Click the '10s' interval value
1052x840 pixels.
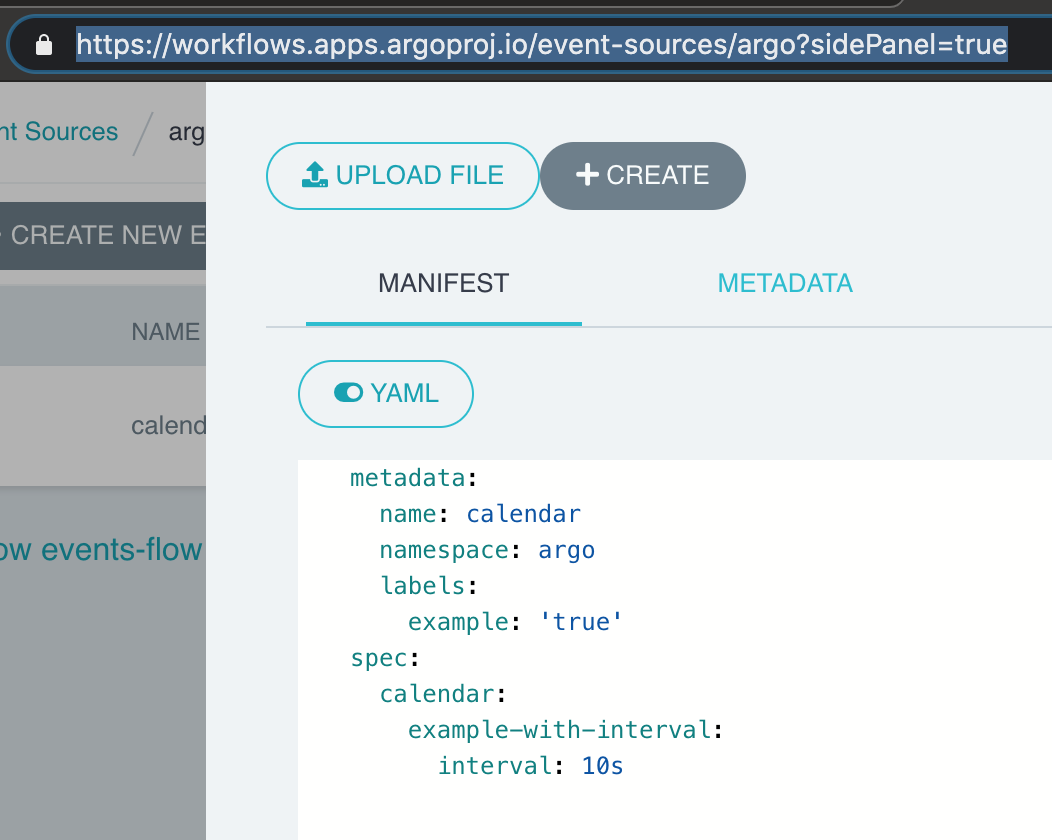pos(602,766)
